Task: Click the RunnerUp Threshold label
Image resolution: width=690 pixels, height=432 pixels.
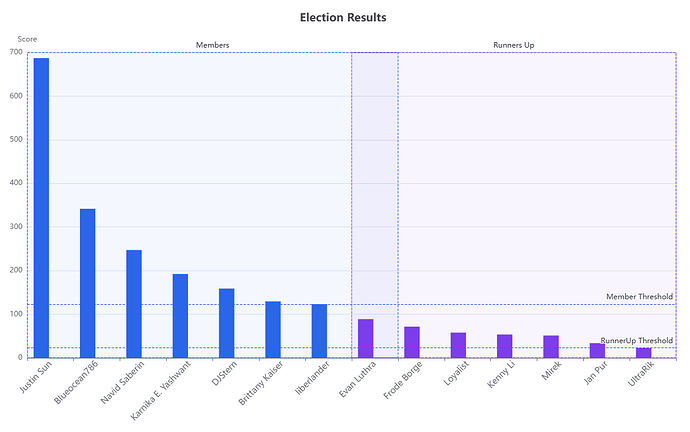Action: [636, 341]
